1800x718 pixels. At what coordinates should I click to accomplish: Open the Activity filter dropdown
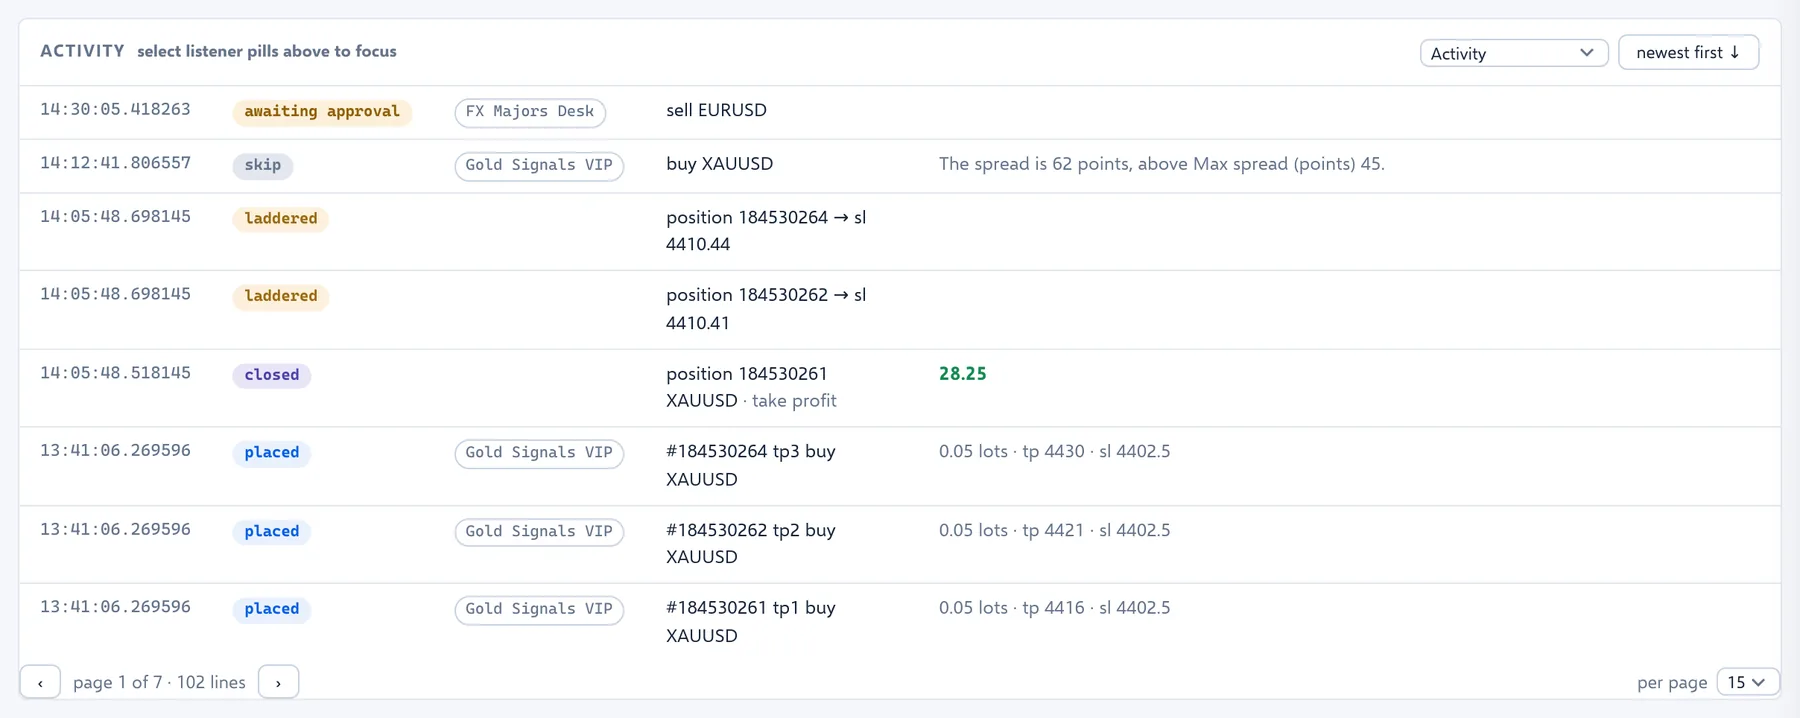[1513, 53]
